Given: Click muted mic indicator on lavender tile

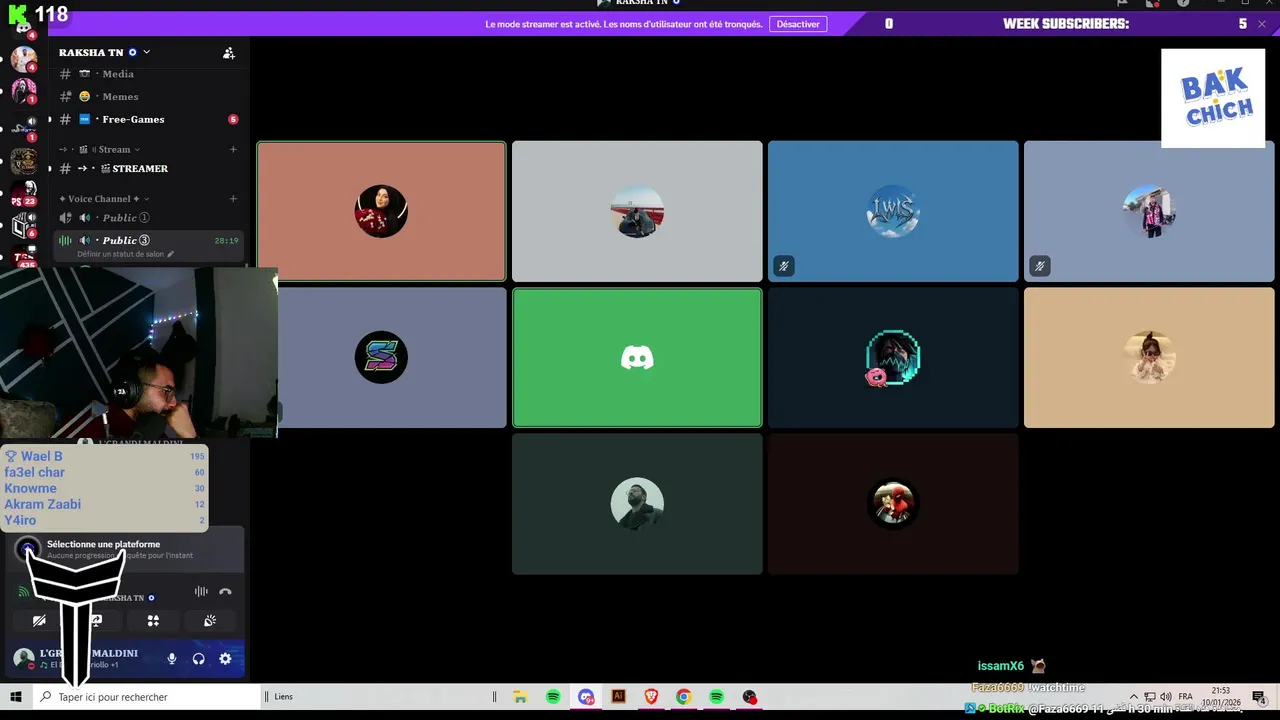Looking at the screenshot, I should pos(1040,266).
